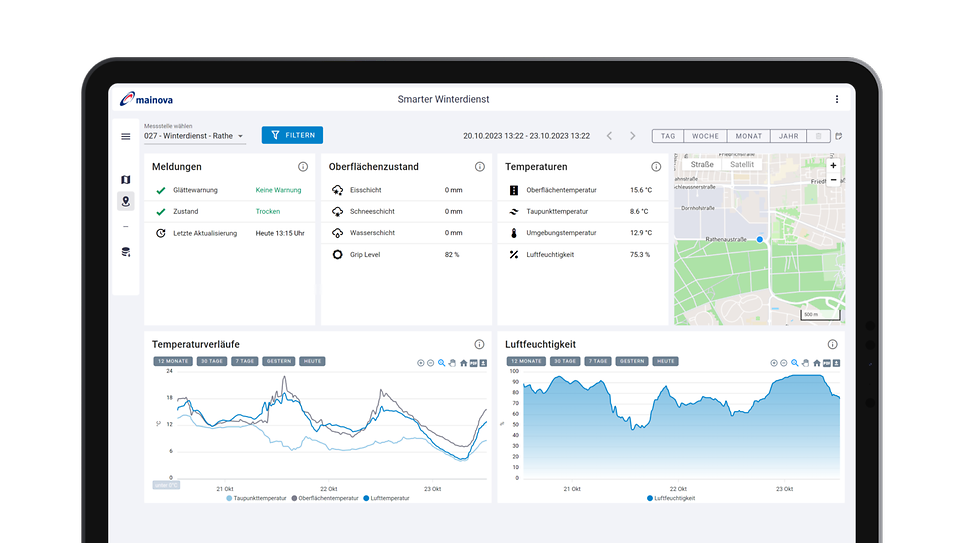
Task: Hide the Lufttemperatur series via the legend
Action: click(x=387, y=497)
